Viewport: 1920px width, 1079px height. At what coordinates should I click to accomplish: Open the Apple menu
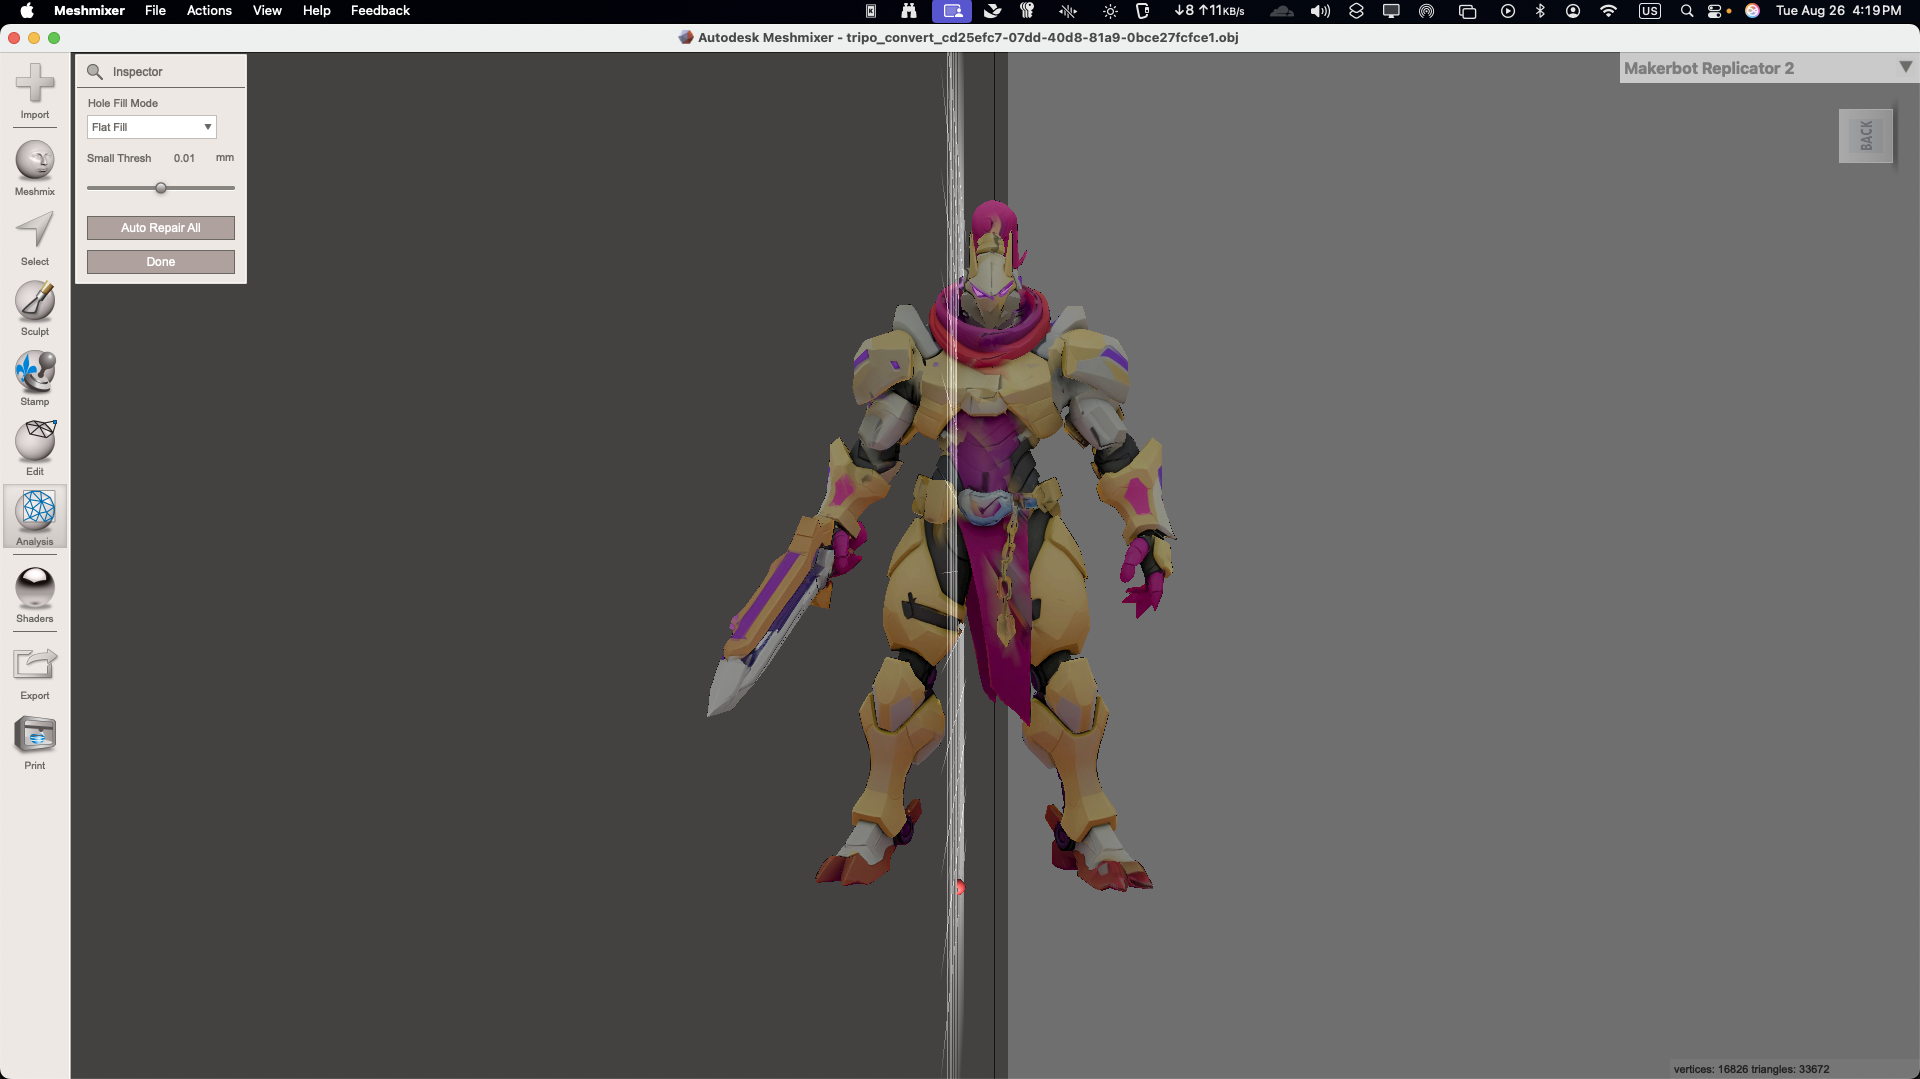pyautogui.click(x=27, y=11)
